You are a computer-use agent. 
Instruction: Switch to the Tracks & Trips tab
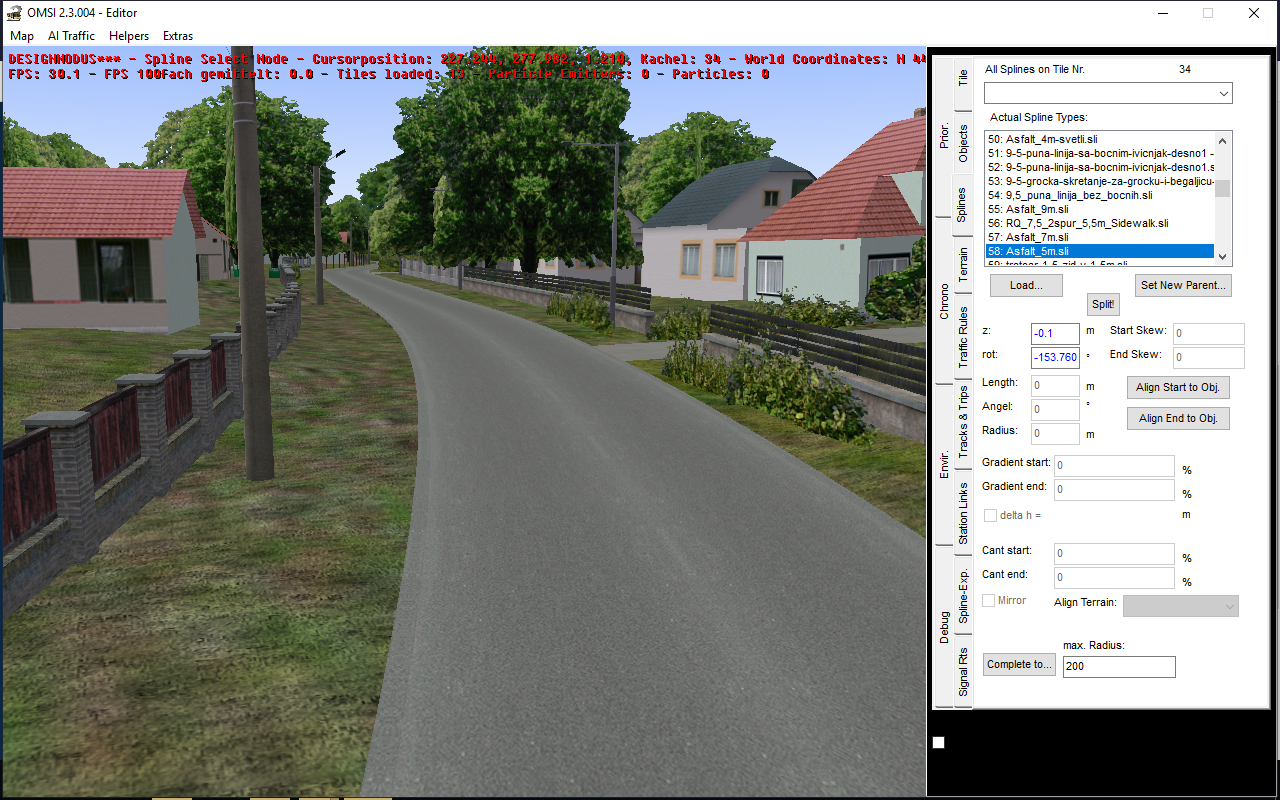click(963, 423)
